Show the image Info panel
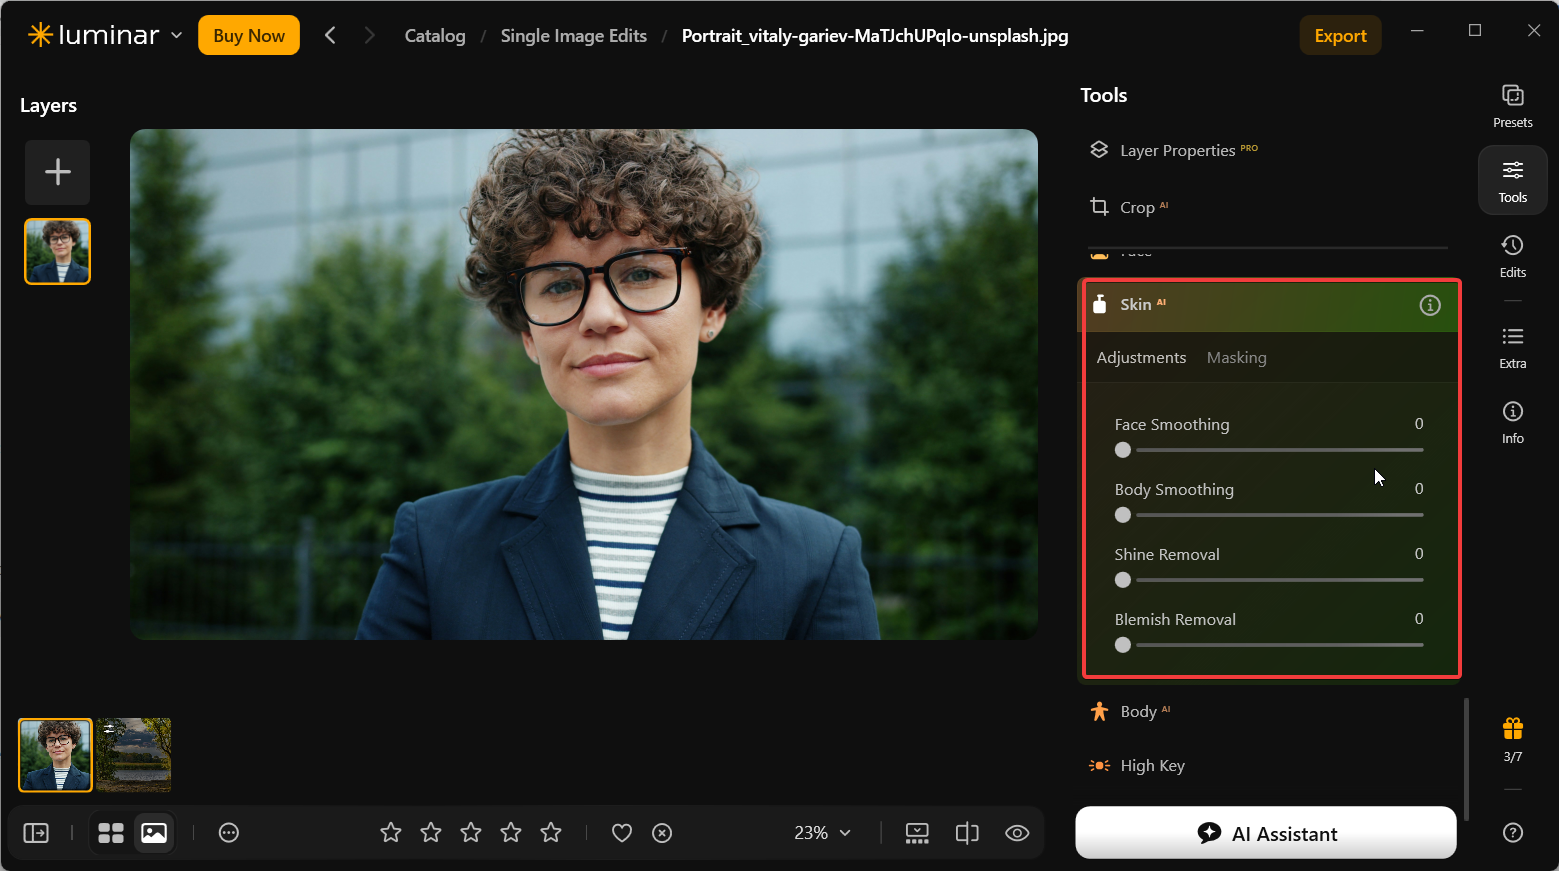Viewport: 1559px width, 871px height. click(x=1512, y=422)
